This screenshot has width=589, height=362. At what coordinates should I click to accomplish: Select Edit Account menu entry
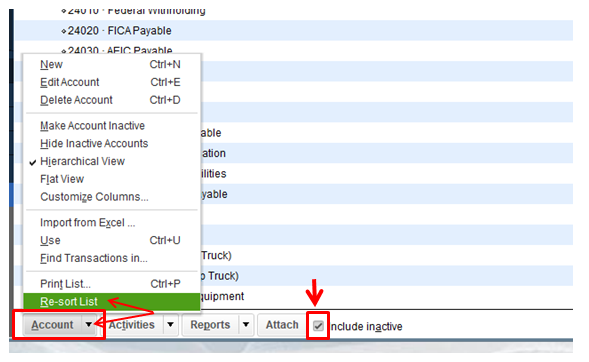pos(112,82)
